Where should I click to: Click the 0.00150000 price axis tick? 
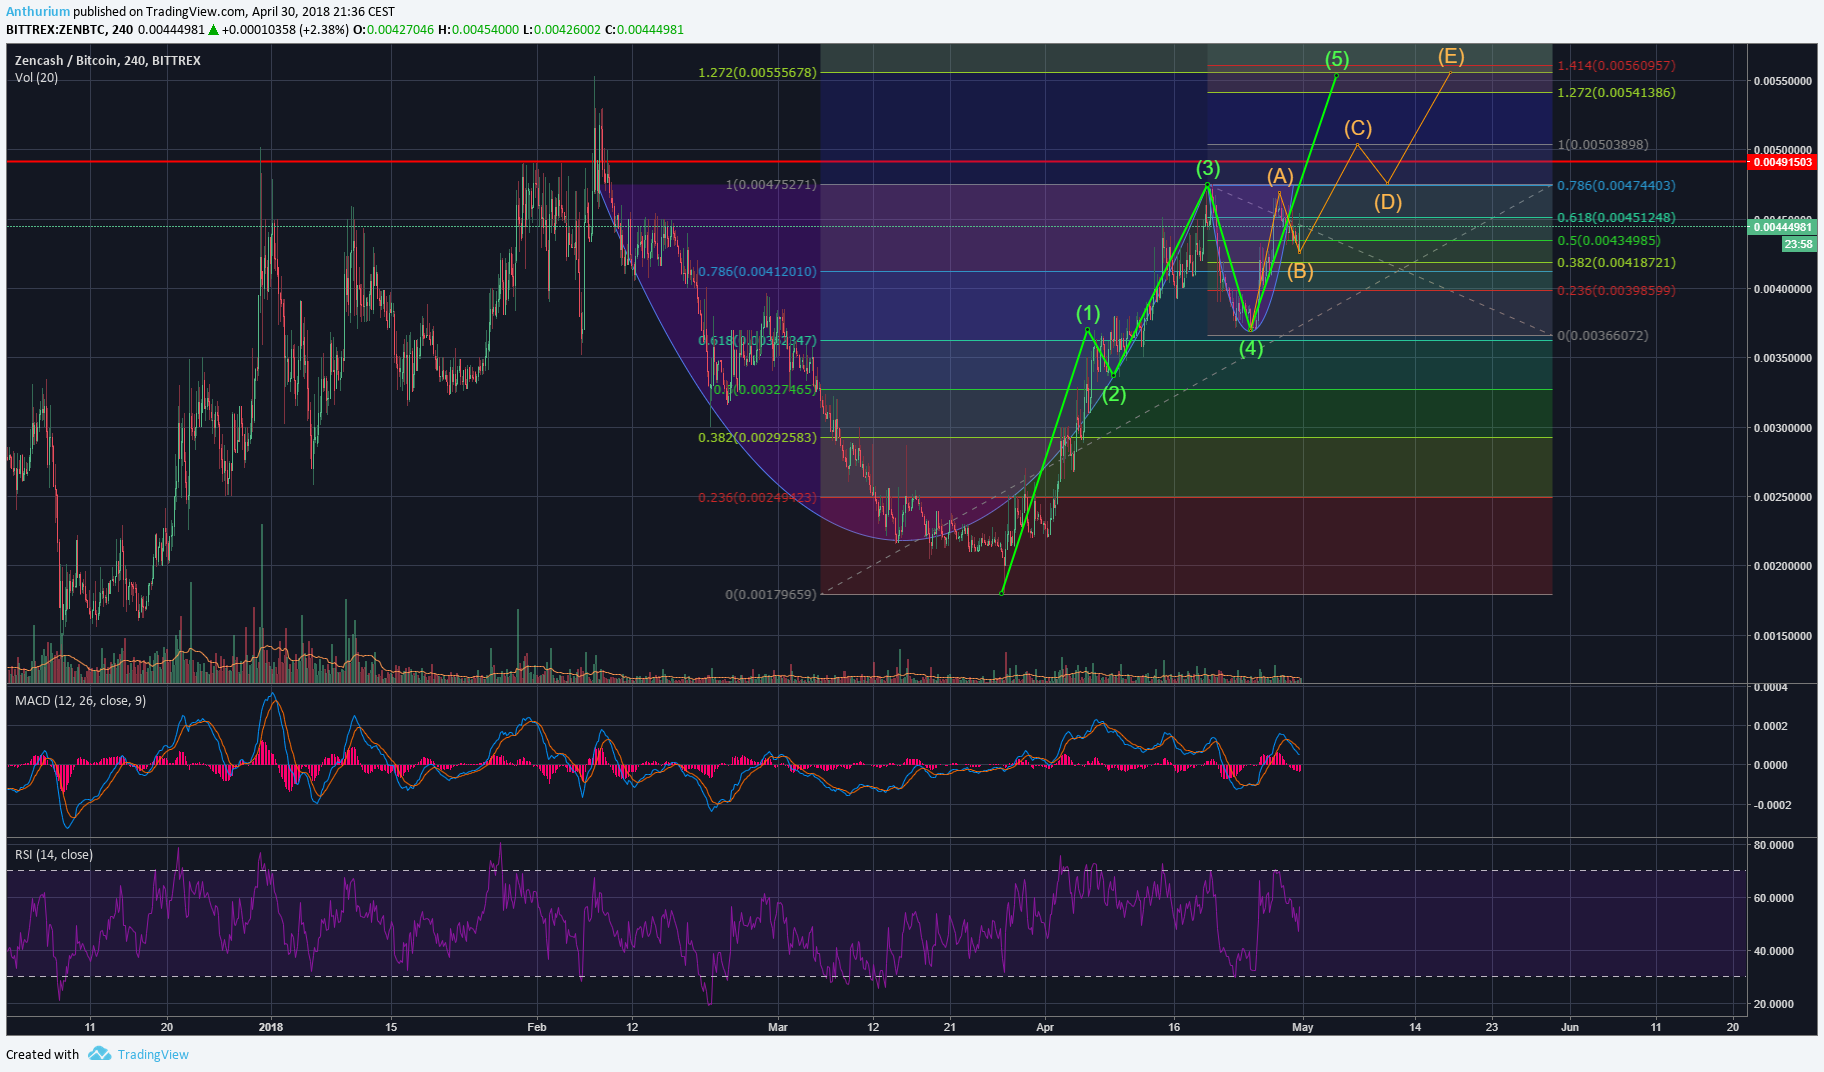click(1782, 636)
